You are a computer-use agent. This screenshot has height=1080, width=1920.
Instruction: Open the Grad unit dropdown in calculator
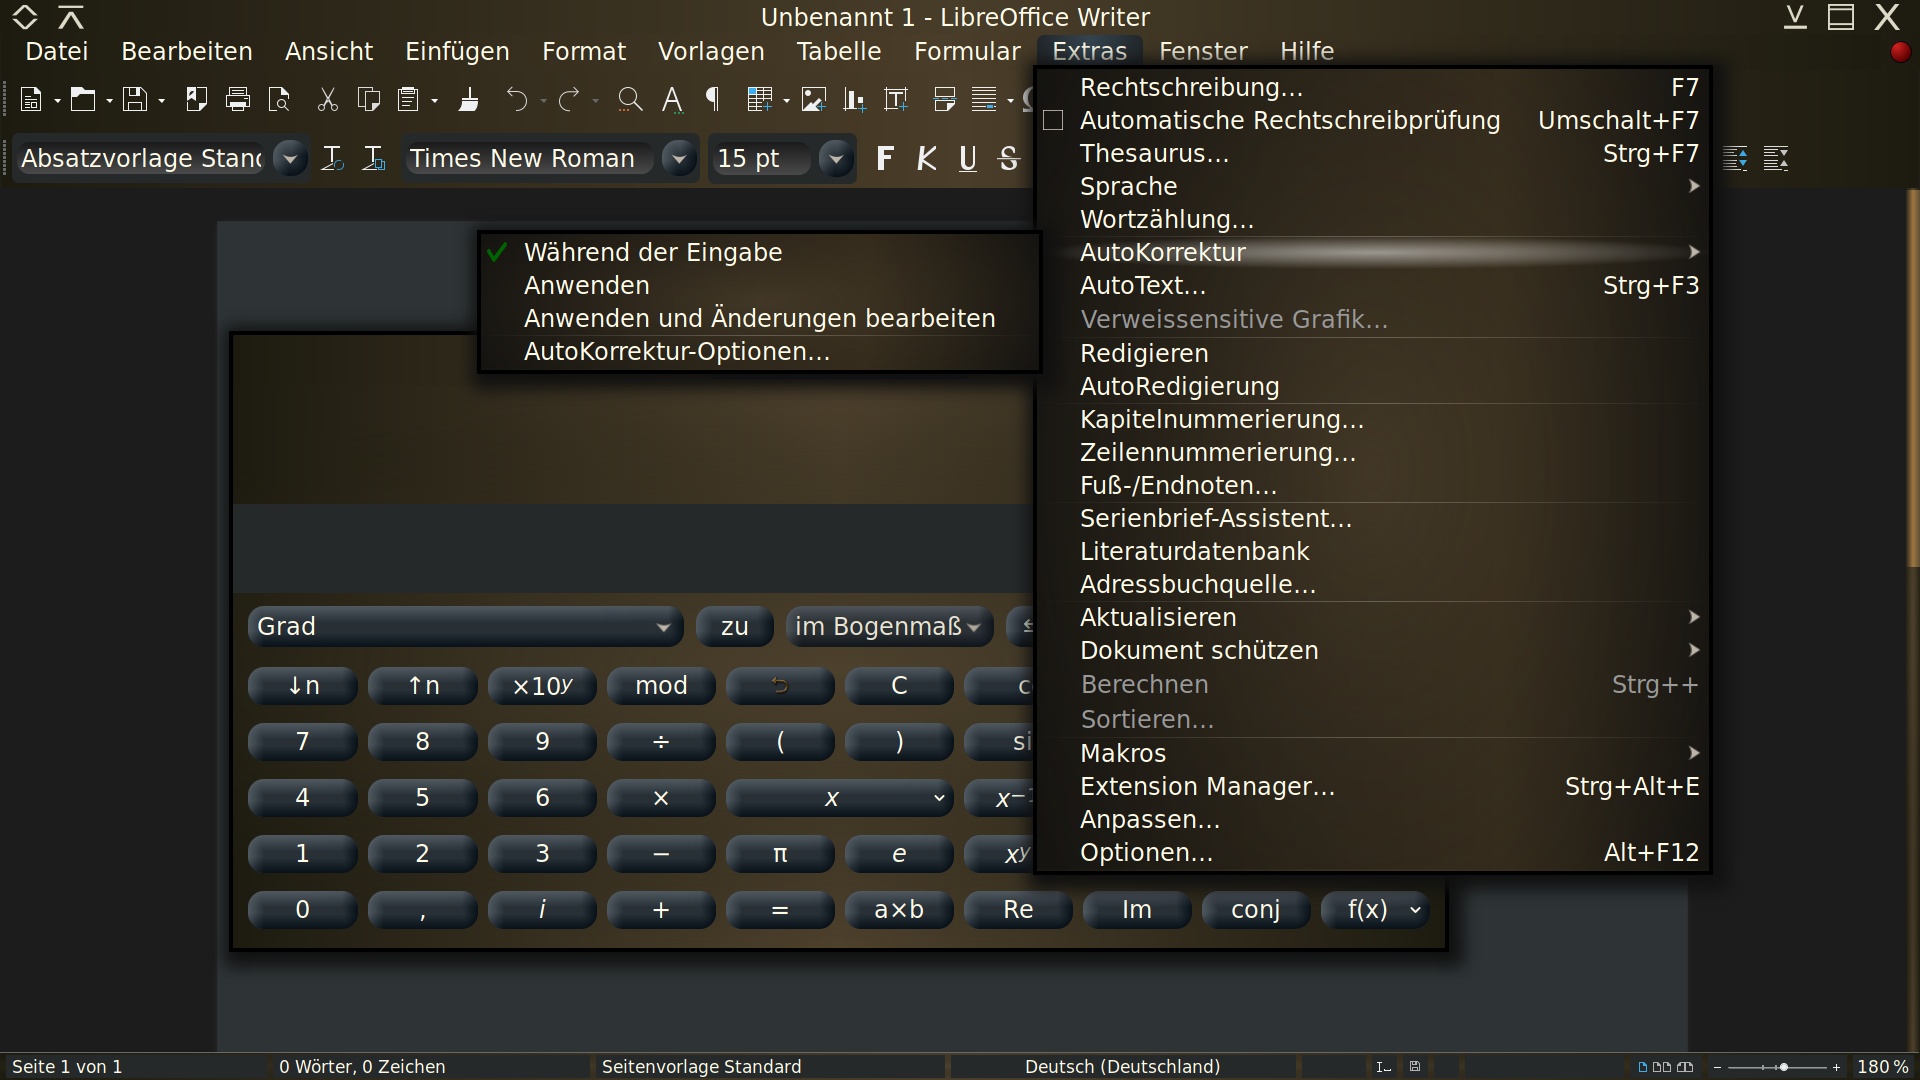coord(465,627)
